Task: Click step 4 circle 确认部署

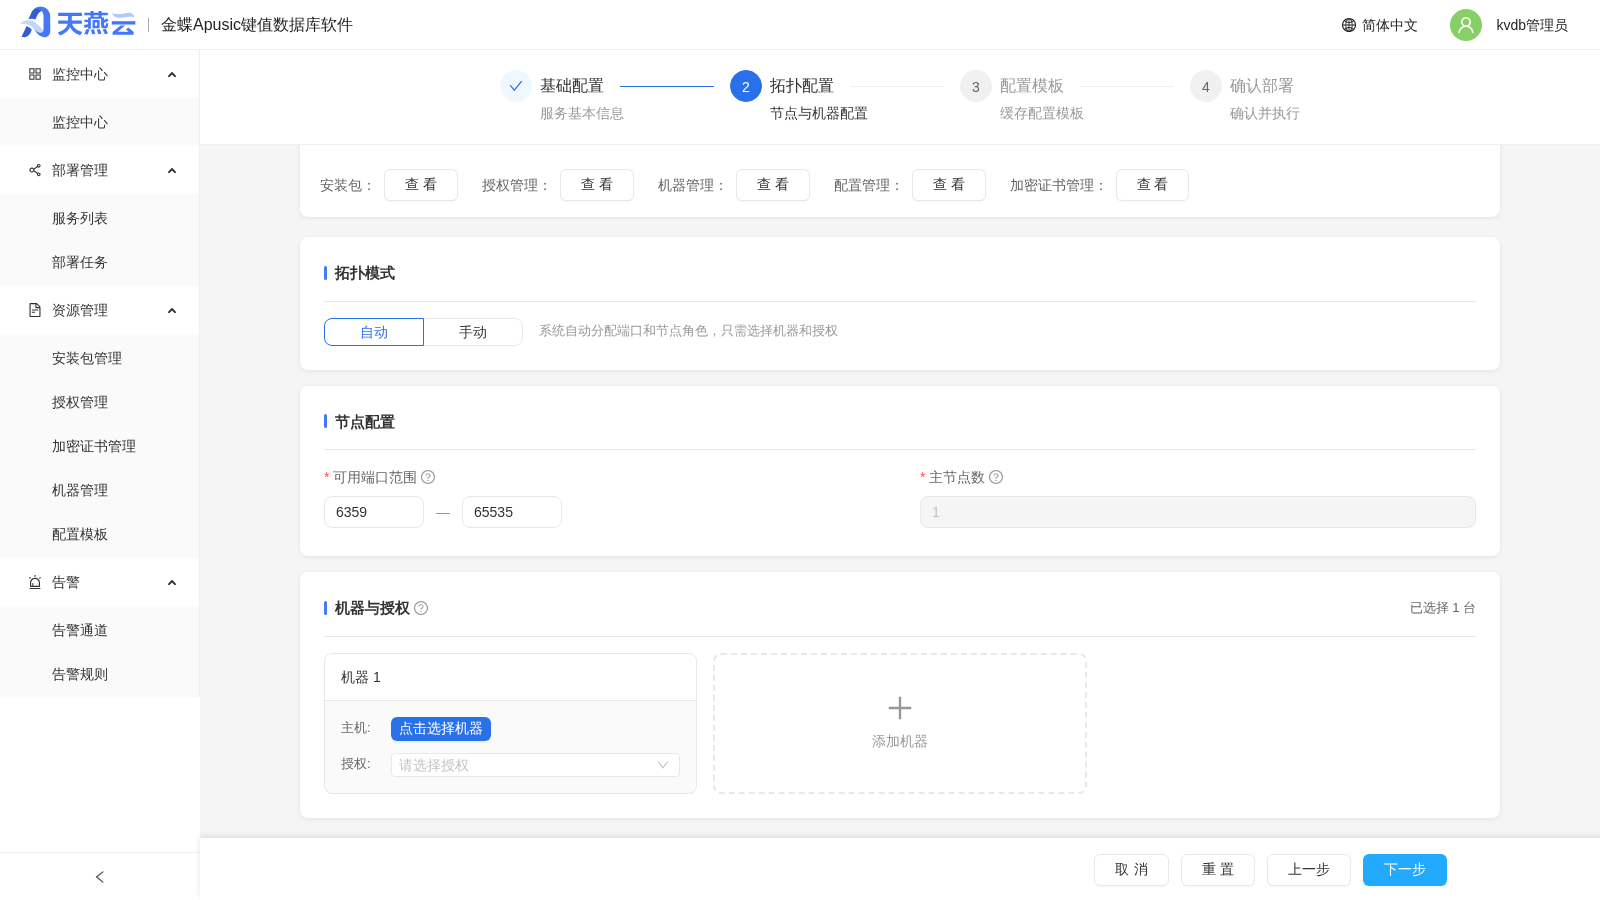Action: click(1206, 86)
